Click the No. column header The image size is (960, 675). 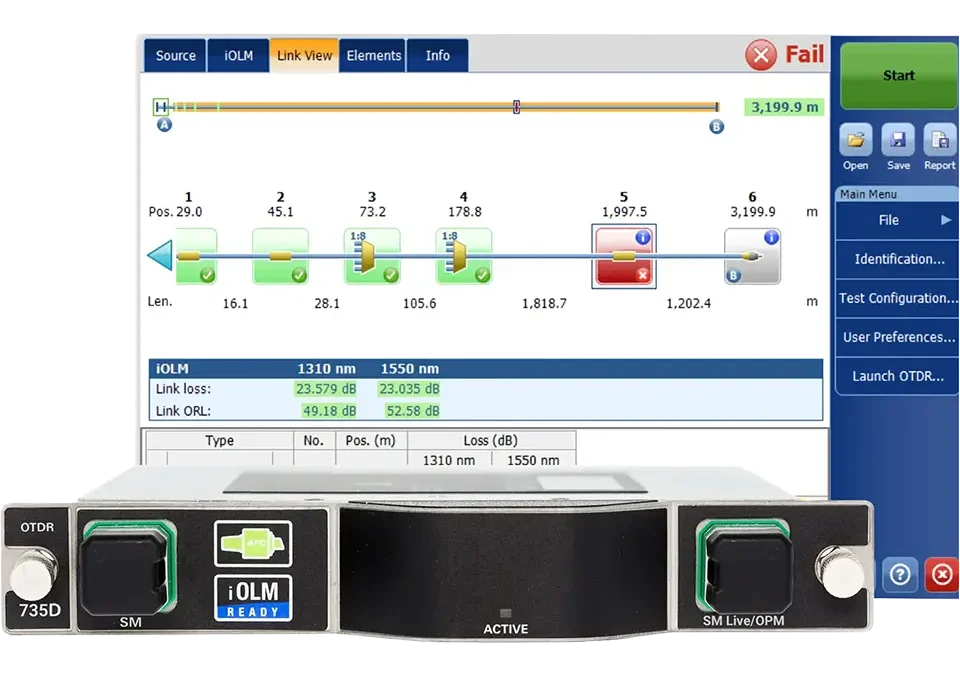[x=313, y=440]
